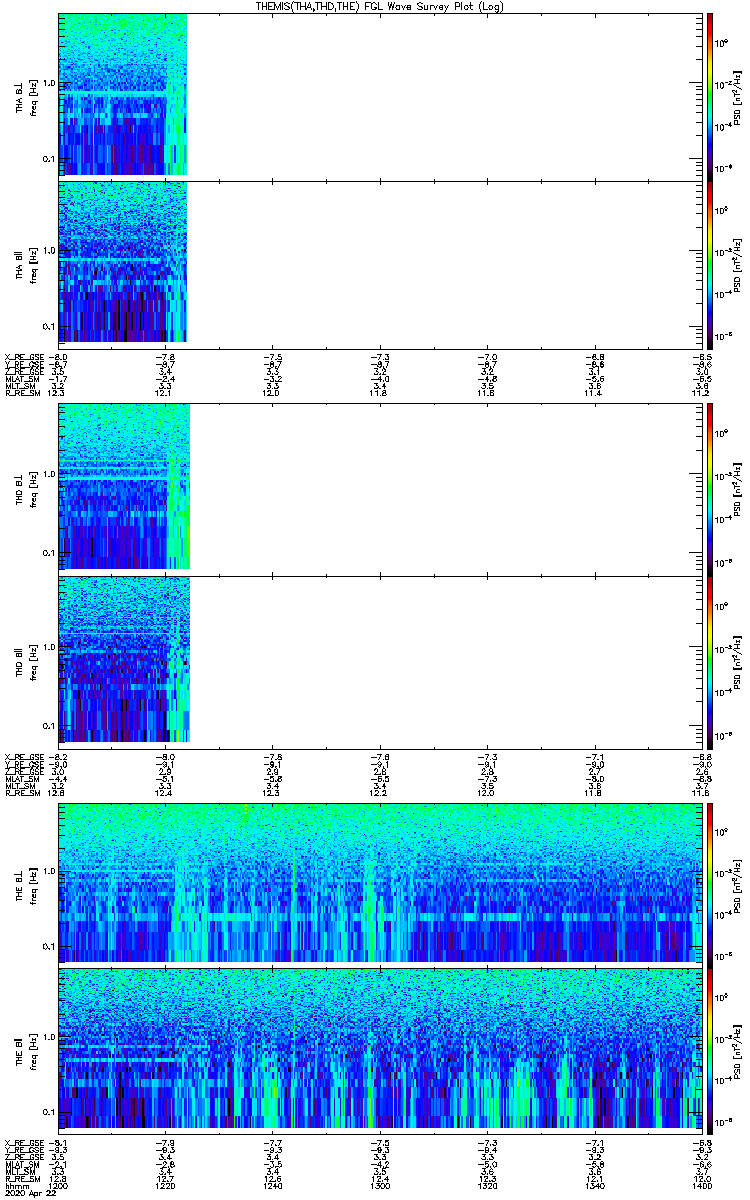Click the THE B∥ freq [Hz] axis label
Viewport: 750px width, 1200px height.
(x=25, y=1052)
